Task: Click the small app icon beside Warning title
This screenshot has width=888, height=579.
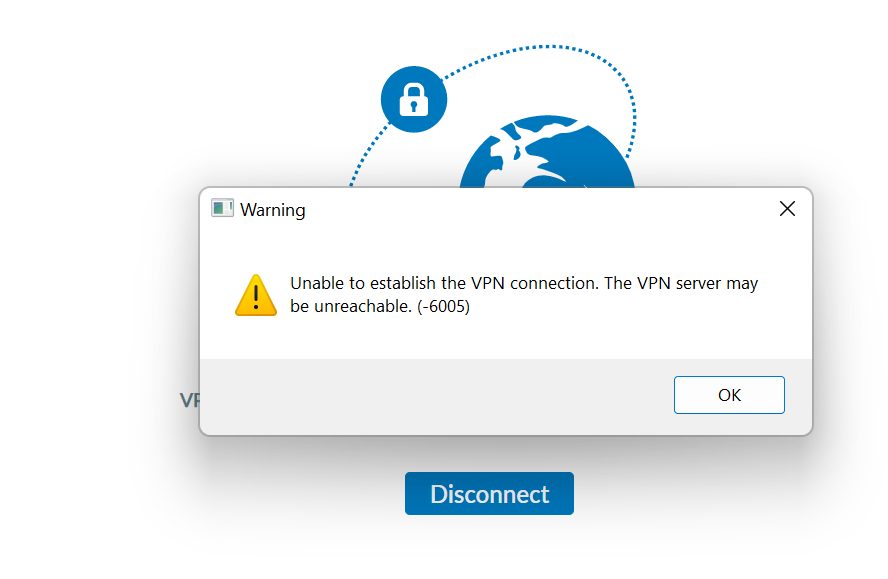Action: click(222, 209)
